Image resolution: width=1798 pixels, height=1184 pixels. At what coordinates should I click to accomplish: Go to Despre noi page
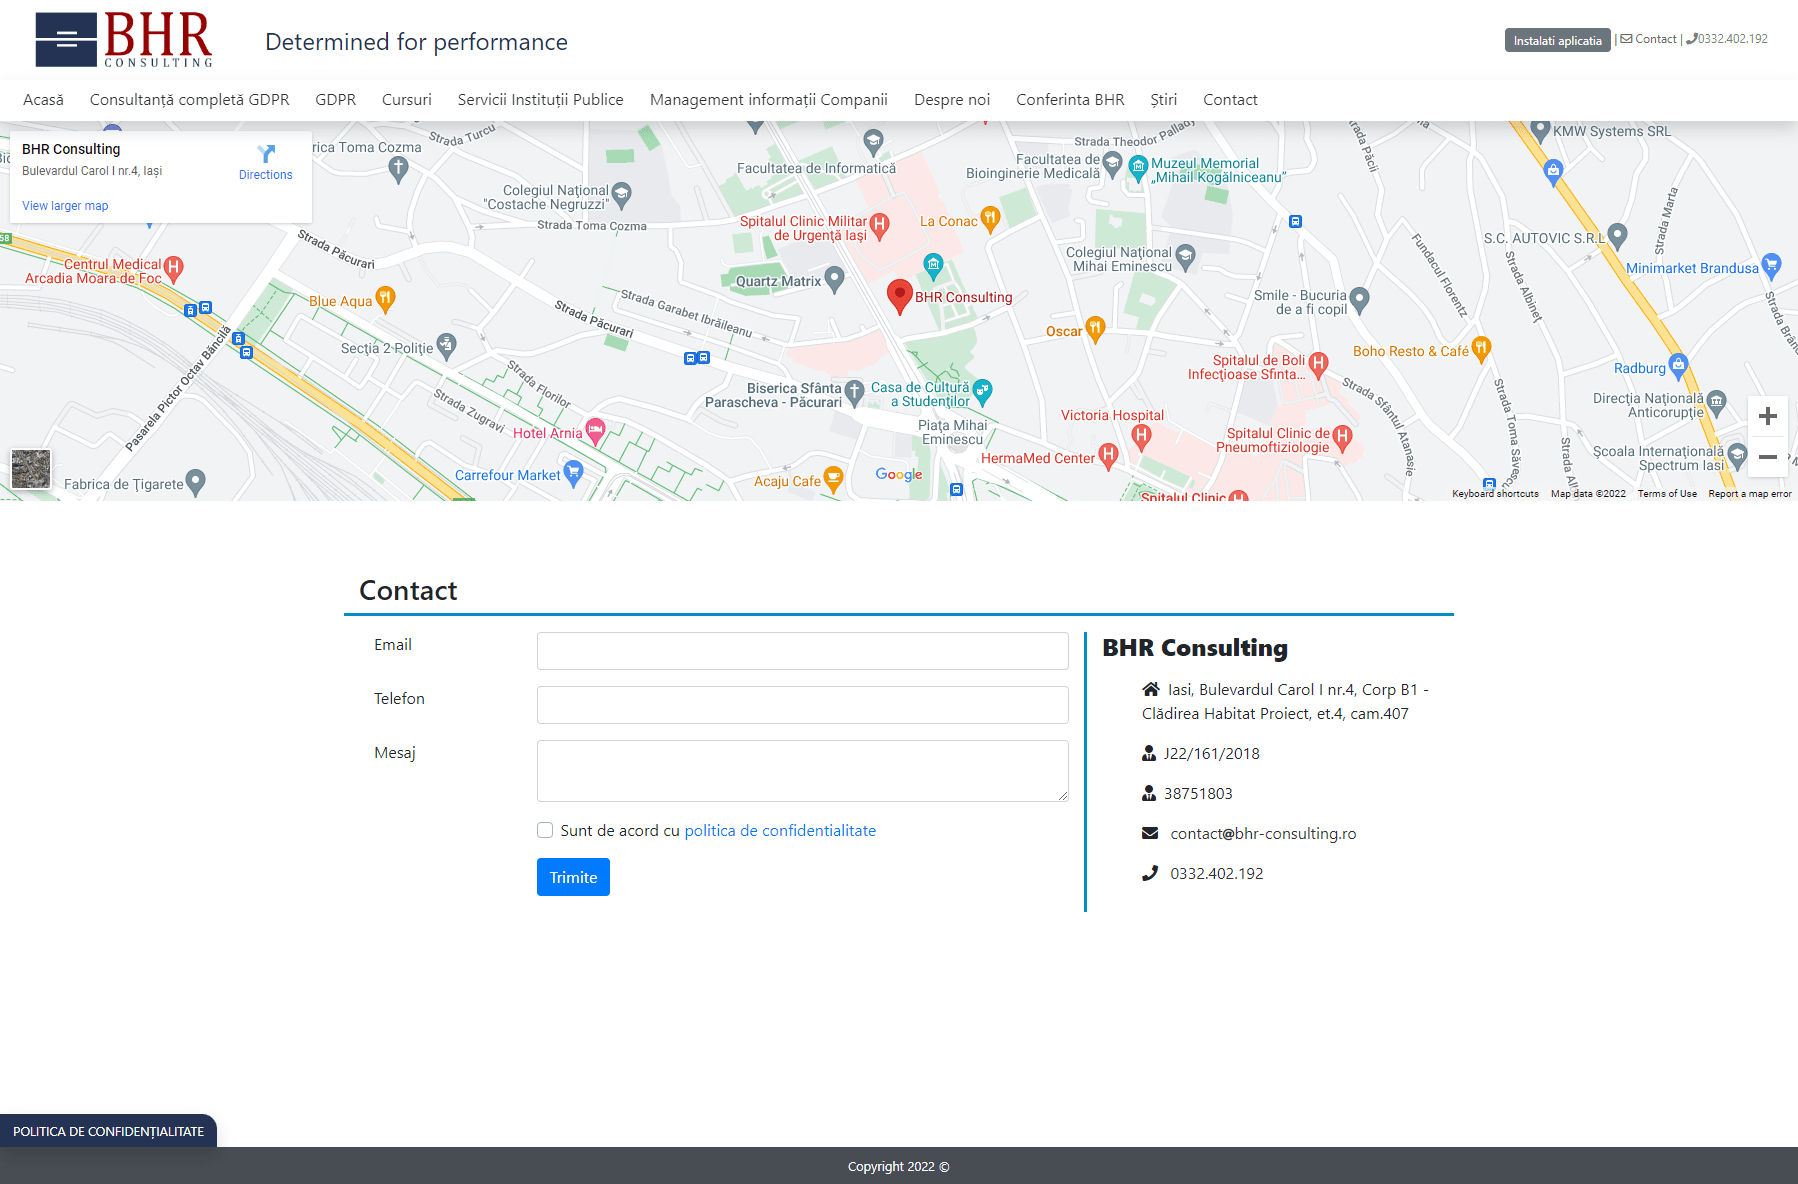952,100
